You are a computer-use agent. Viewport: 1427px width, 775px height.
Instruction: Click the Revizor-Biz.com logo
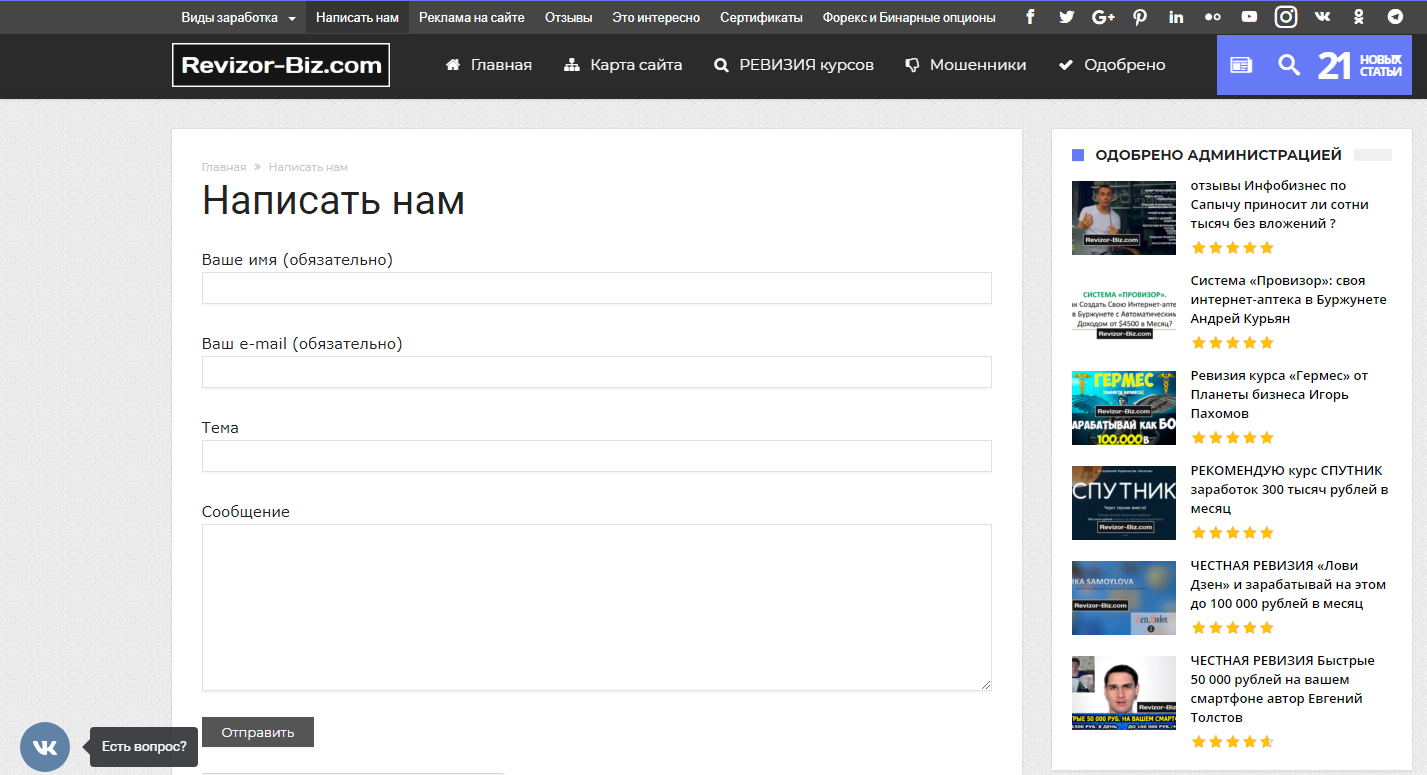tap(281, 65)
